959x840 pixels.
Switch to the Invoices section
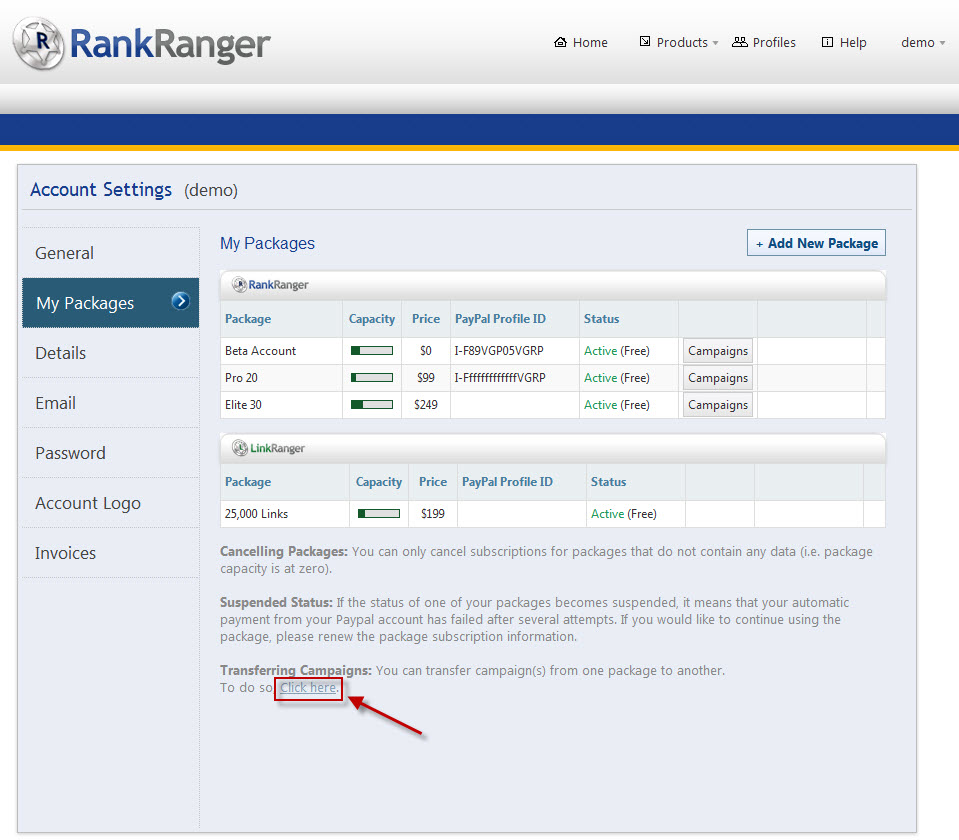pyautogui.click(x=66, y=553)
